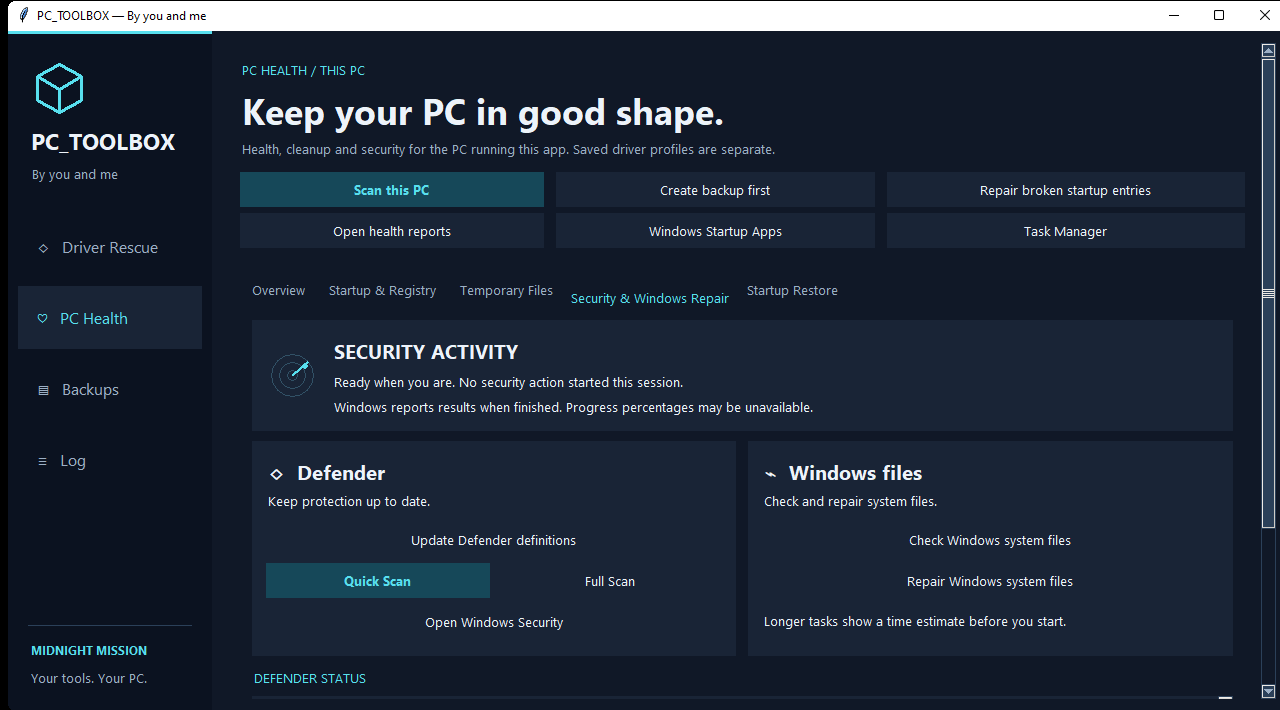The width and height of the screenshot is (1280, 710).
Task: Click the PC HEALTH / THIS PC breadcrumb
Action: click(x=303, y=71)
